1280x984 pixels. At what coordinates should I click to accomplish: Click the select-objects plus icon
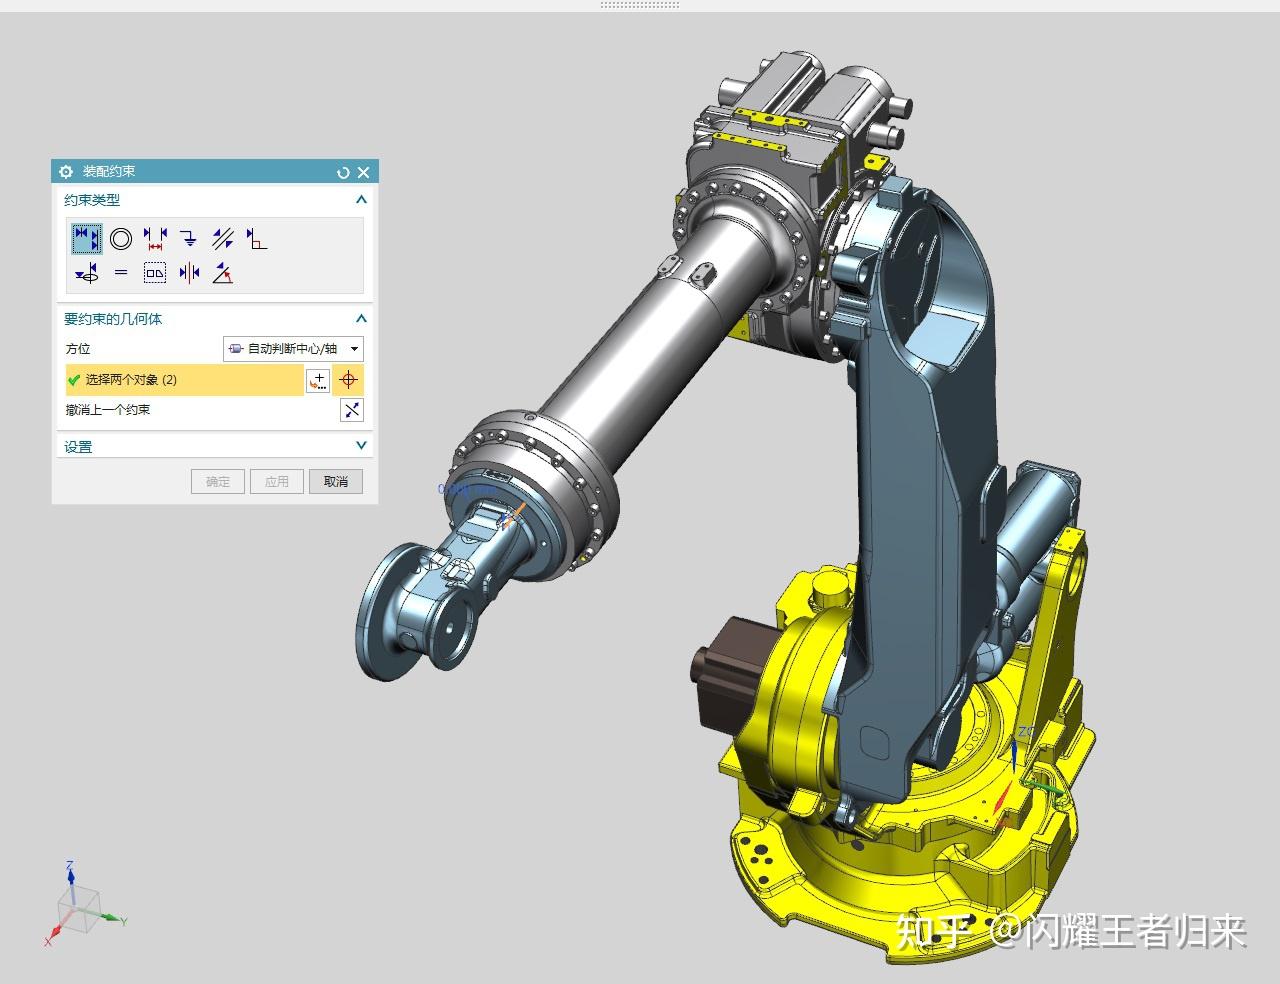318,380
